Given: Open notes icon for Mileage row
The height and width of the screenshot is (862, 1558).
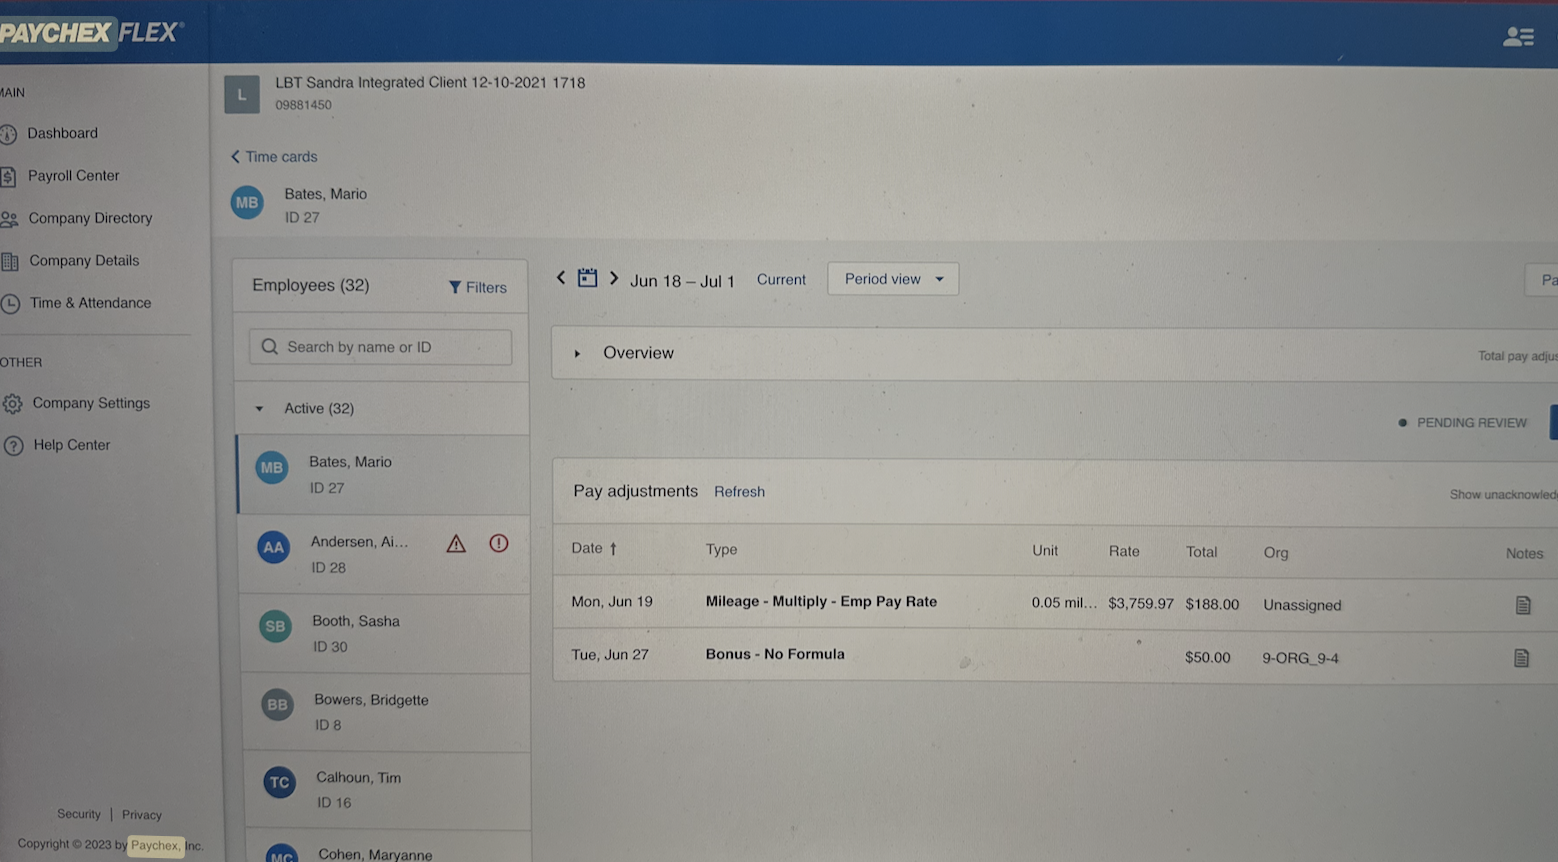Looking at the screenshot, I should coord(1523,605).
